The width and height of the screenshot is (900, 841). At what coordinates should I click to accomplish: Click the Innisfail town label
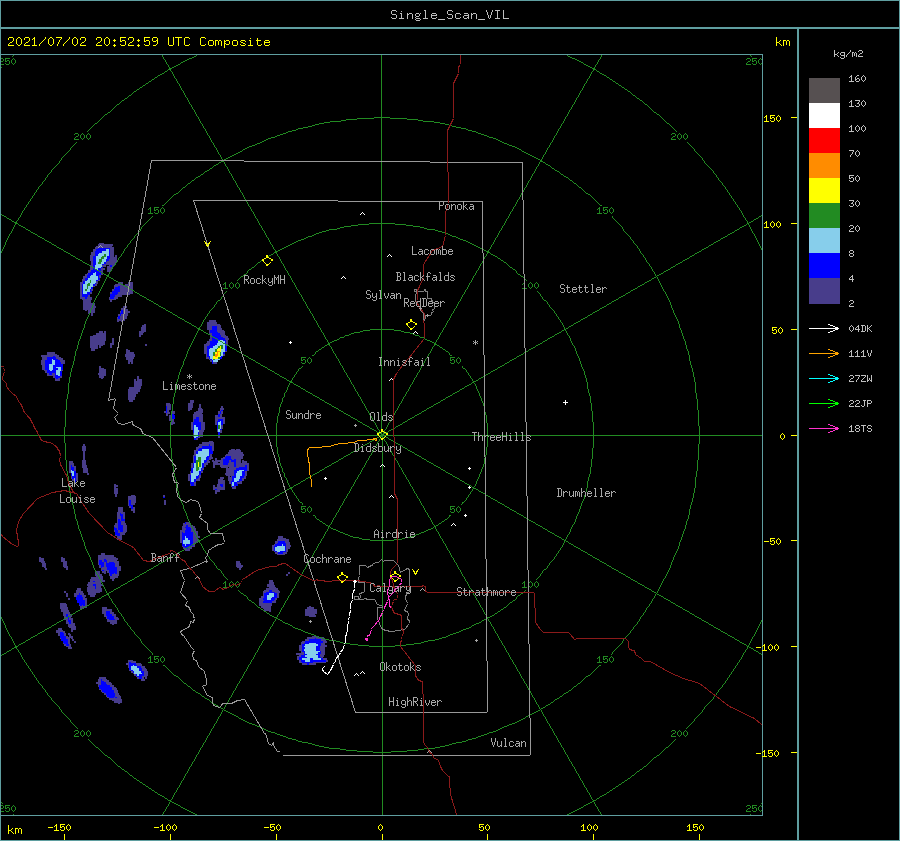404,362
